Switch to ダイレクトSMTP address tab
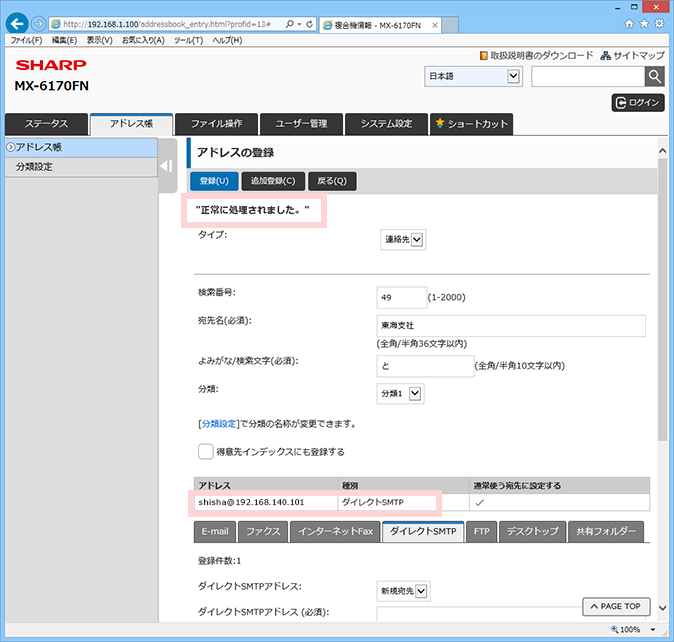Viewport: 674px width, 642px height. [x=423, y=532]
